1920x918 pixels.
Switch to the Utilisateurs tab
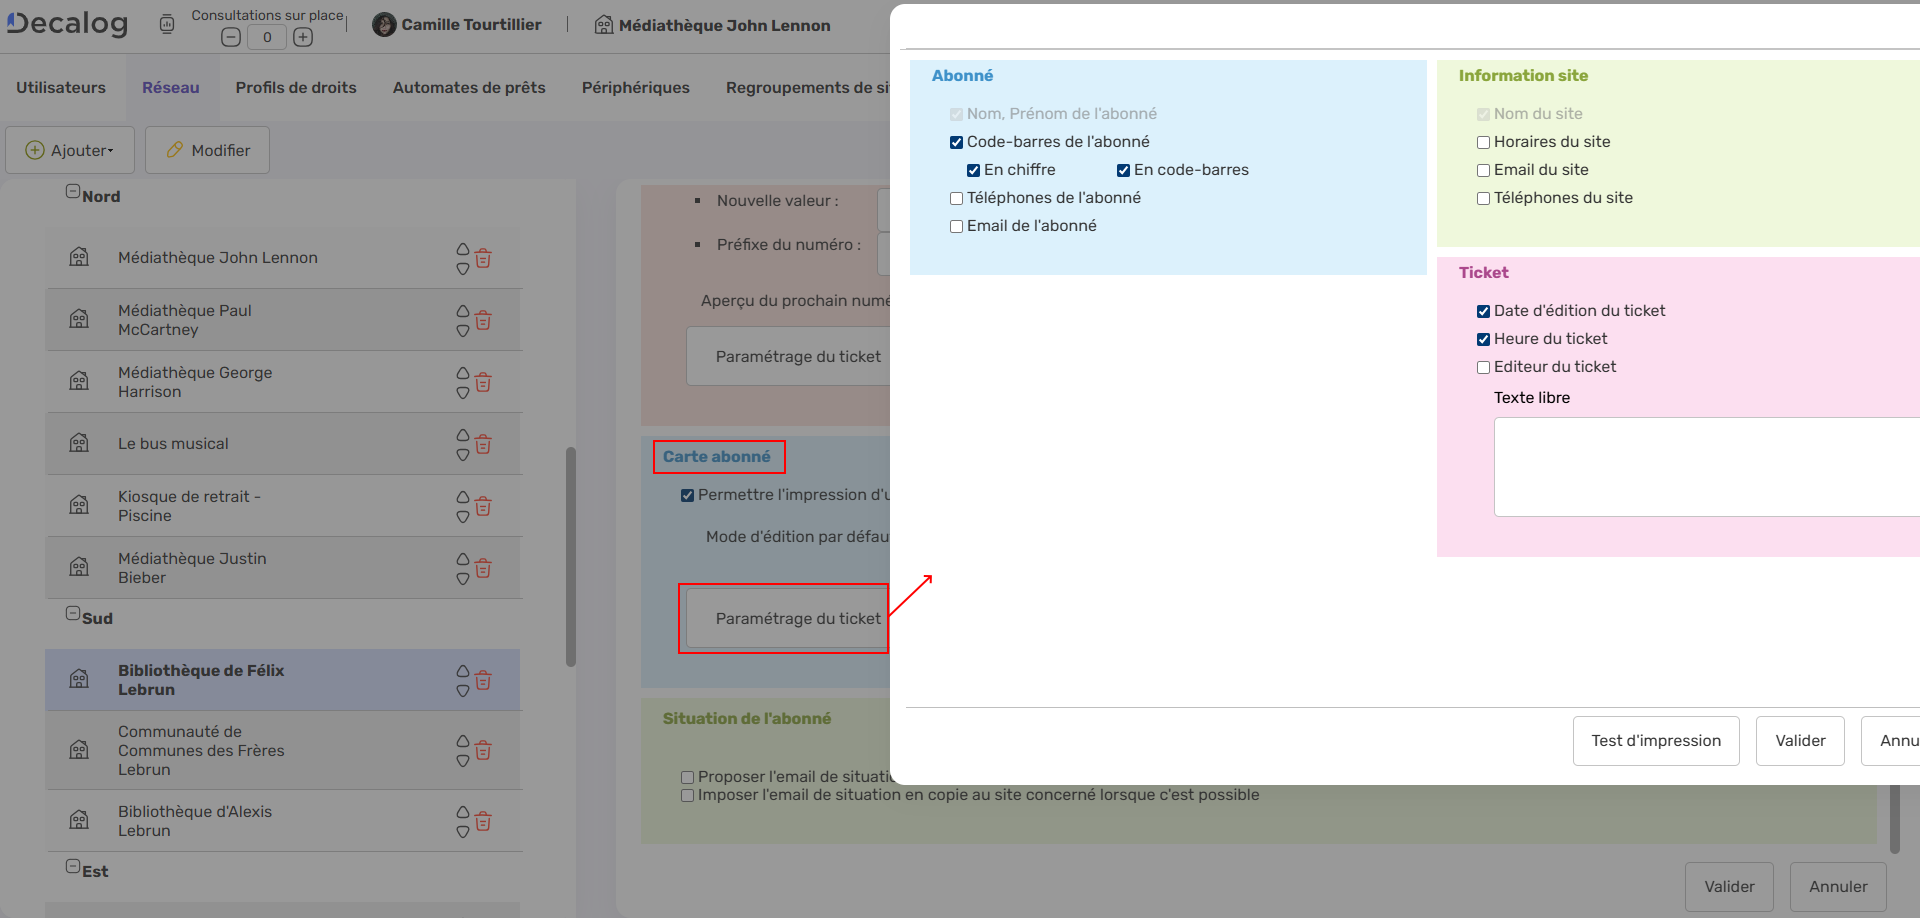(61, 88)
